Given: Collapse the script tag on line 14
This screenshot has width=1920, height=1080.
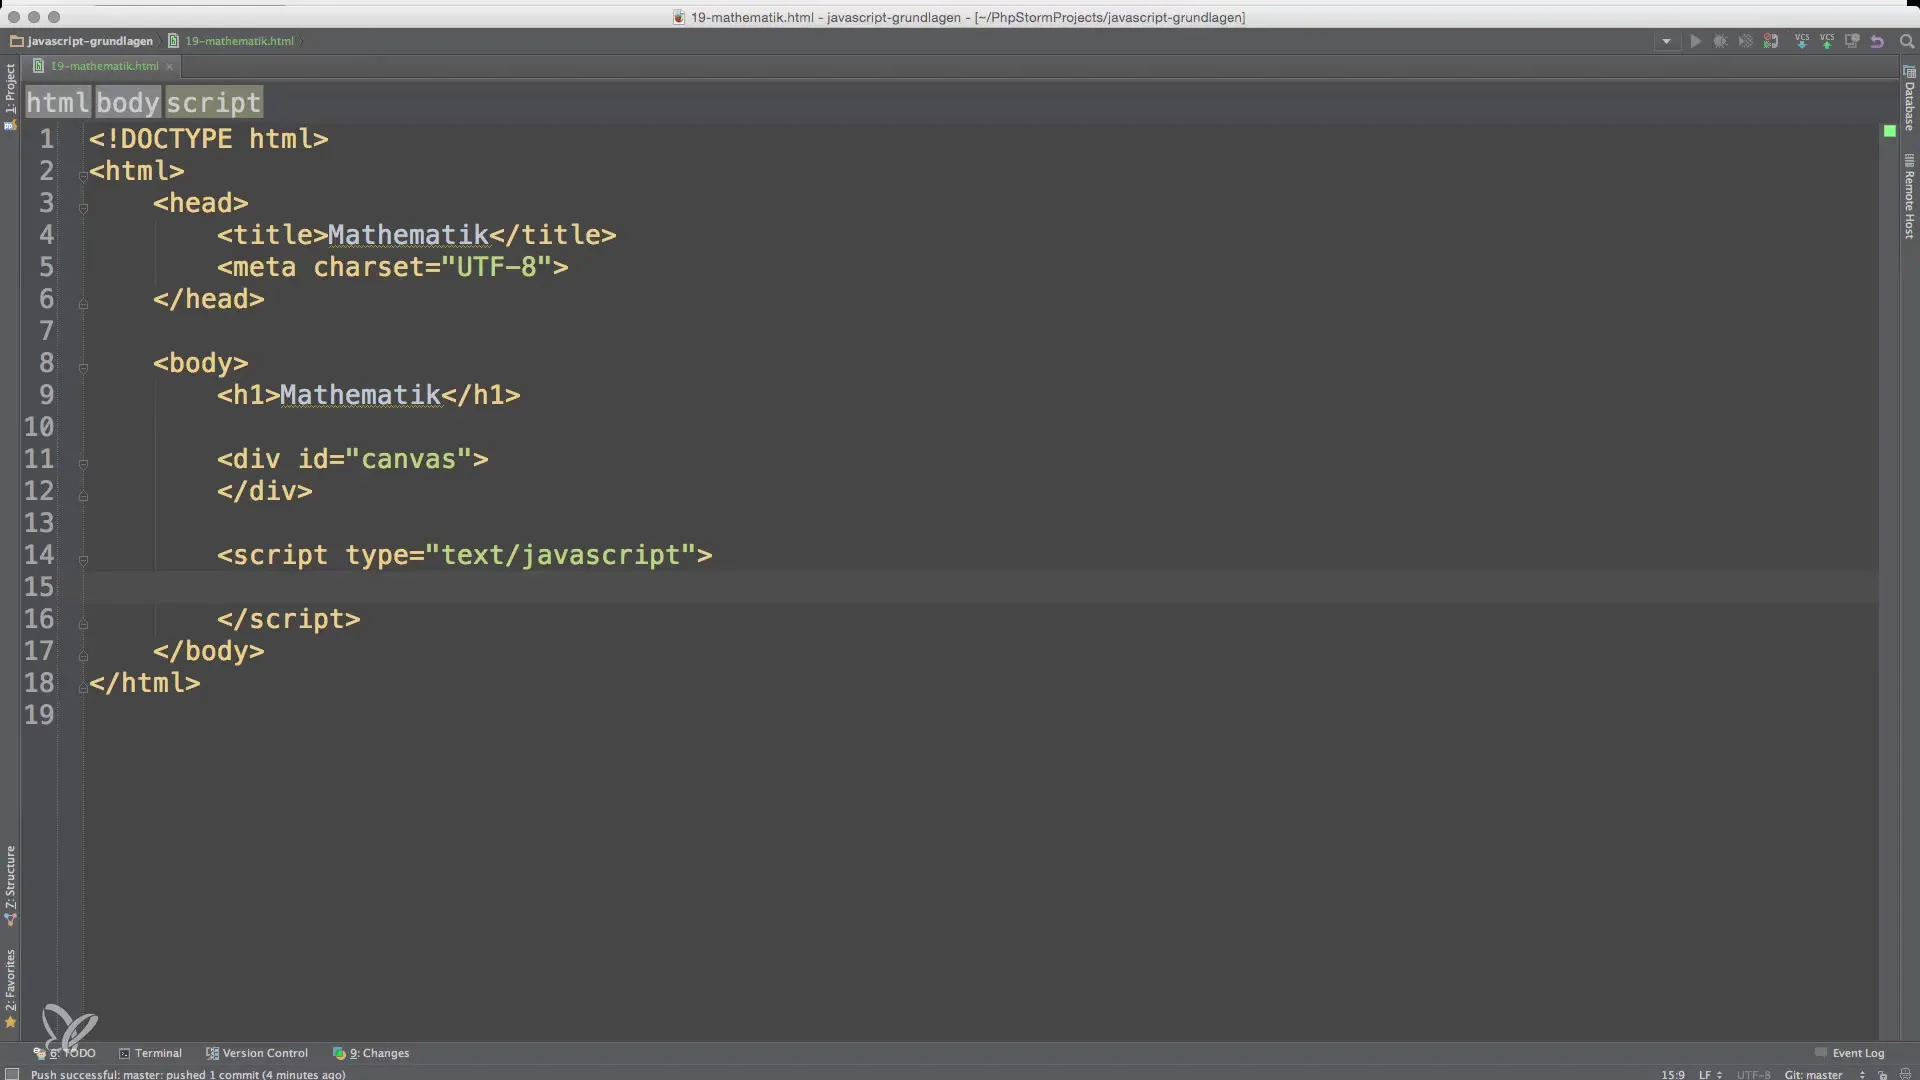Looking at the screenshot, I should [83, 560].
